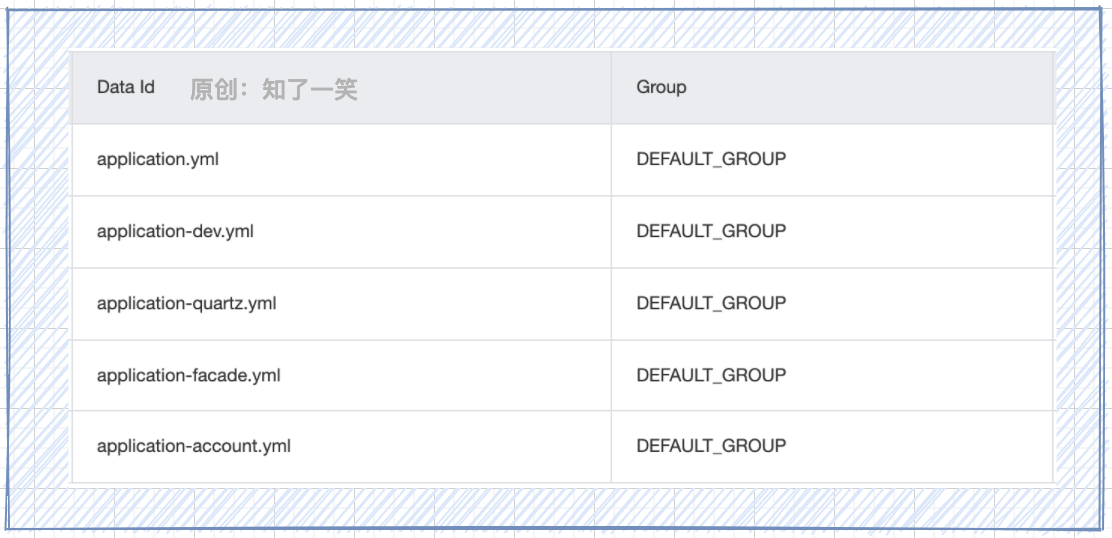
Task: Click the hatched frame right of the table
Action: [1079, 268]
